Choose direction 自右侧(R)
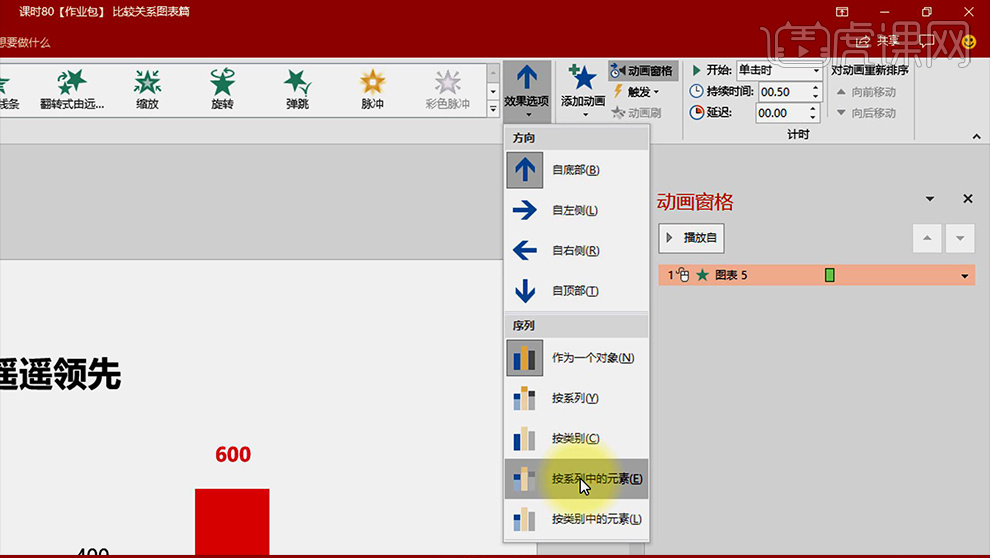 click(x=576, y=251)
